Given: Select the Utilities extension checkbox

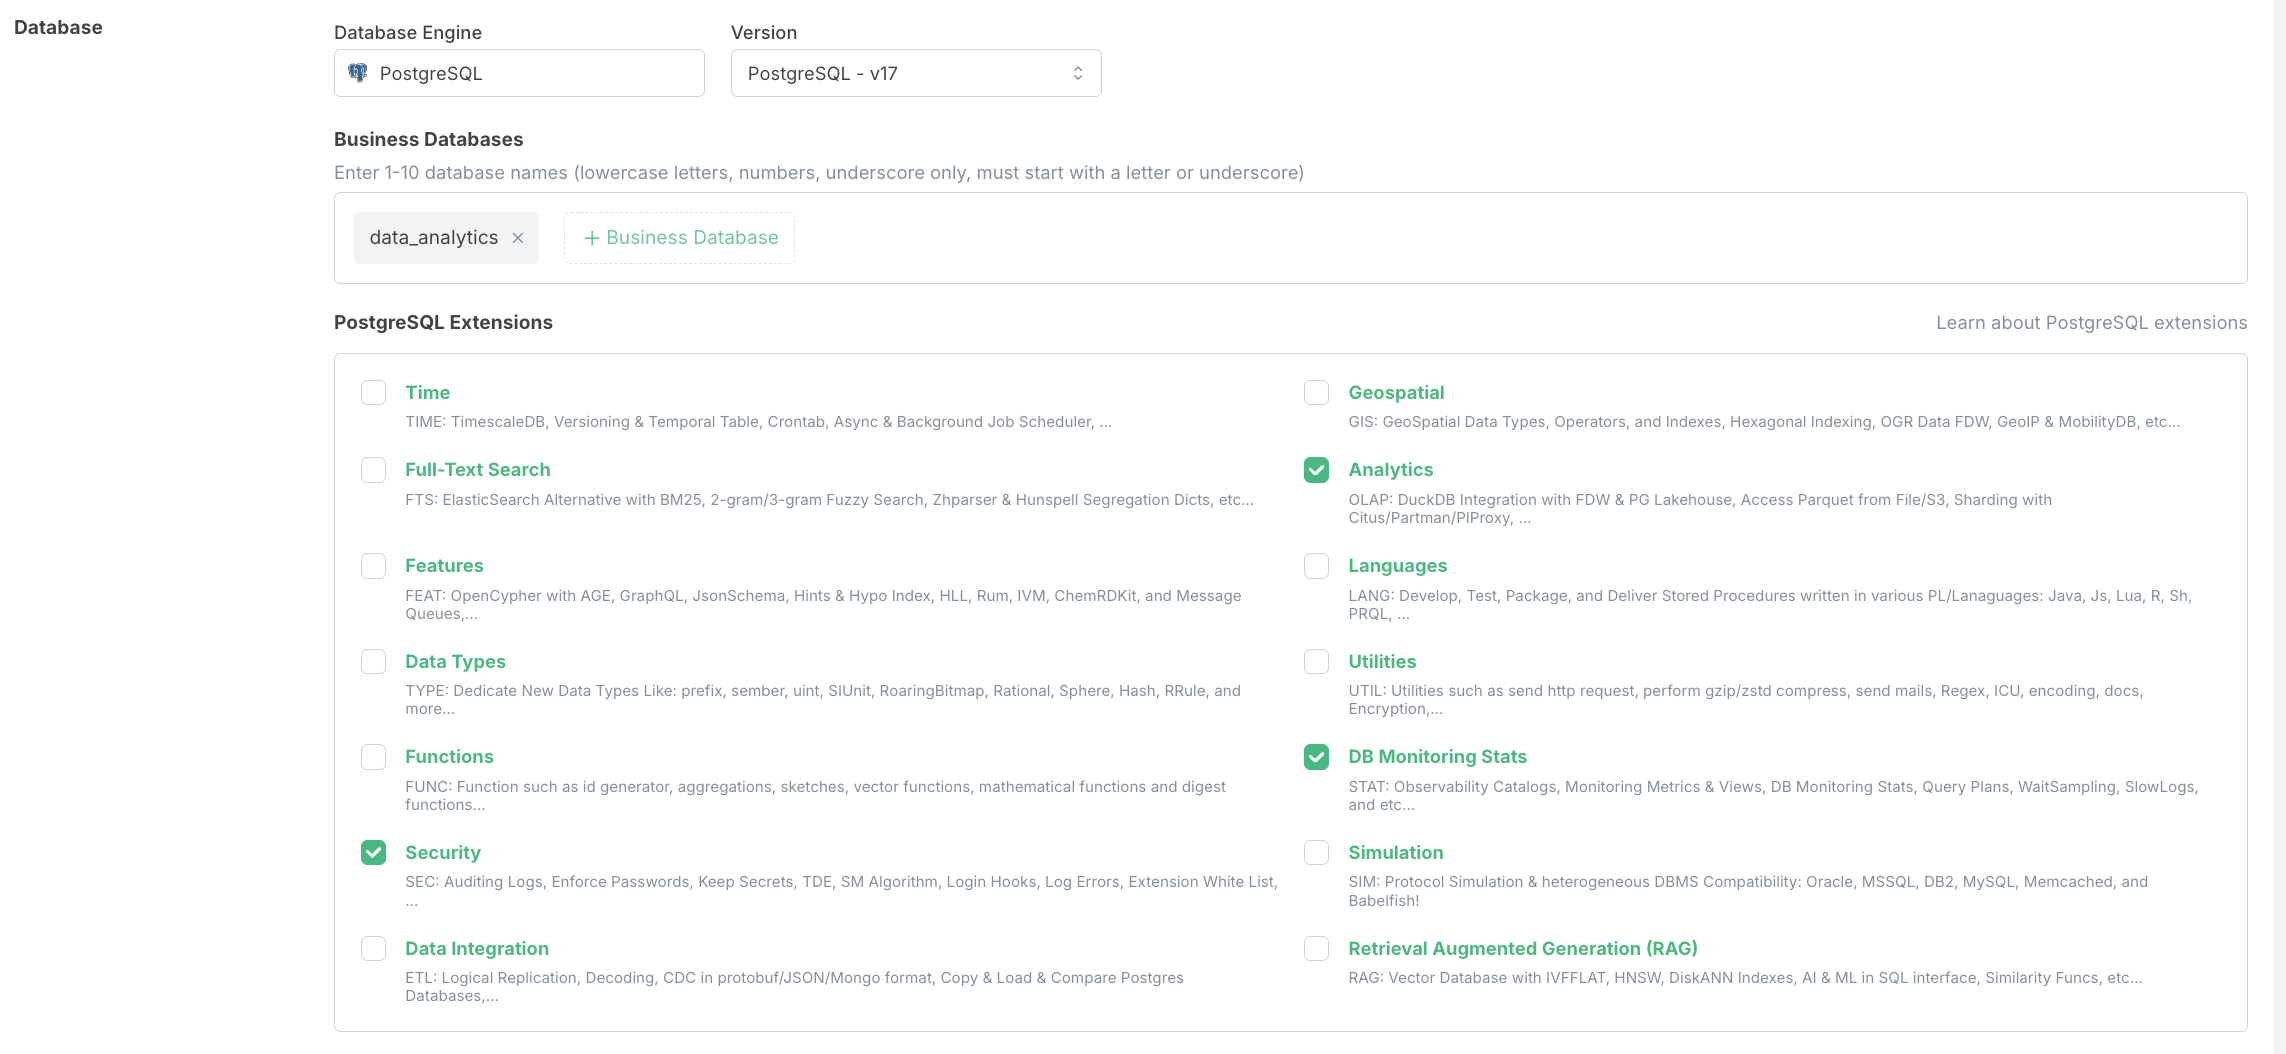Looking at the screenshot, I should (1317, 662).
